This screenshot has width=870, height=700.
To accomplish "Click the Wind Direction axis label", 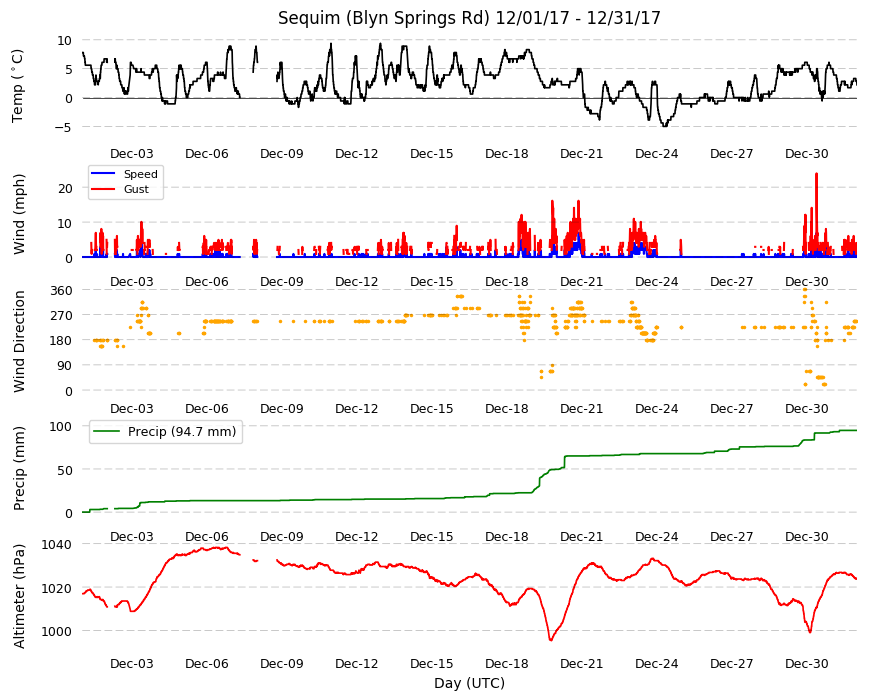I will (19, 341).
